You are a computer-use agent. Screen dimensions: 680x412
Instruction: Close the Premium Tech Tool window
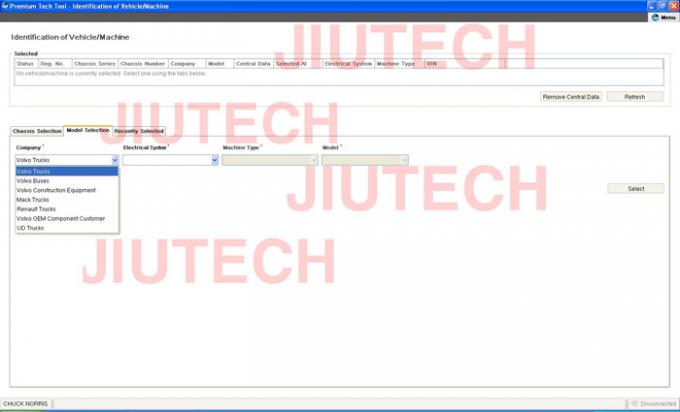673,6
